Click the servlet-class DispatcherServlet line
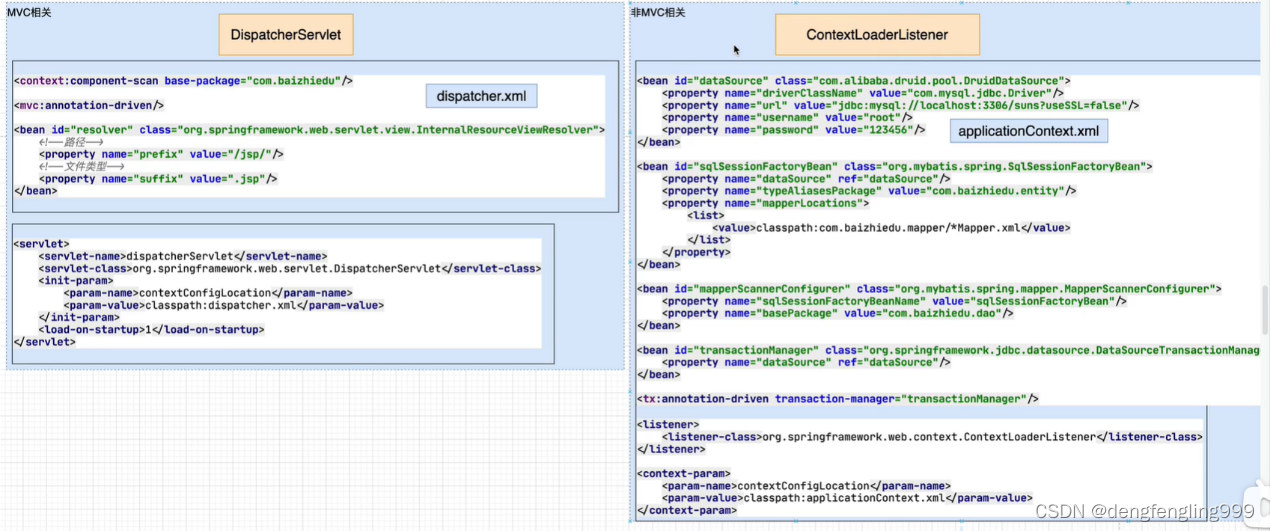The image size is (1270, 531). [289, 268]
